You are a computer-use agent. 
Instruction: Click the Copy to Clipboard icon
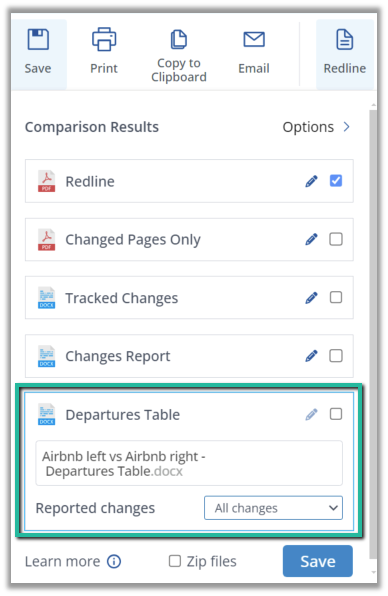tap(179, 40)
